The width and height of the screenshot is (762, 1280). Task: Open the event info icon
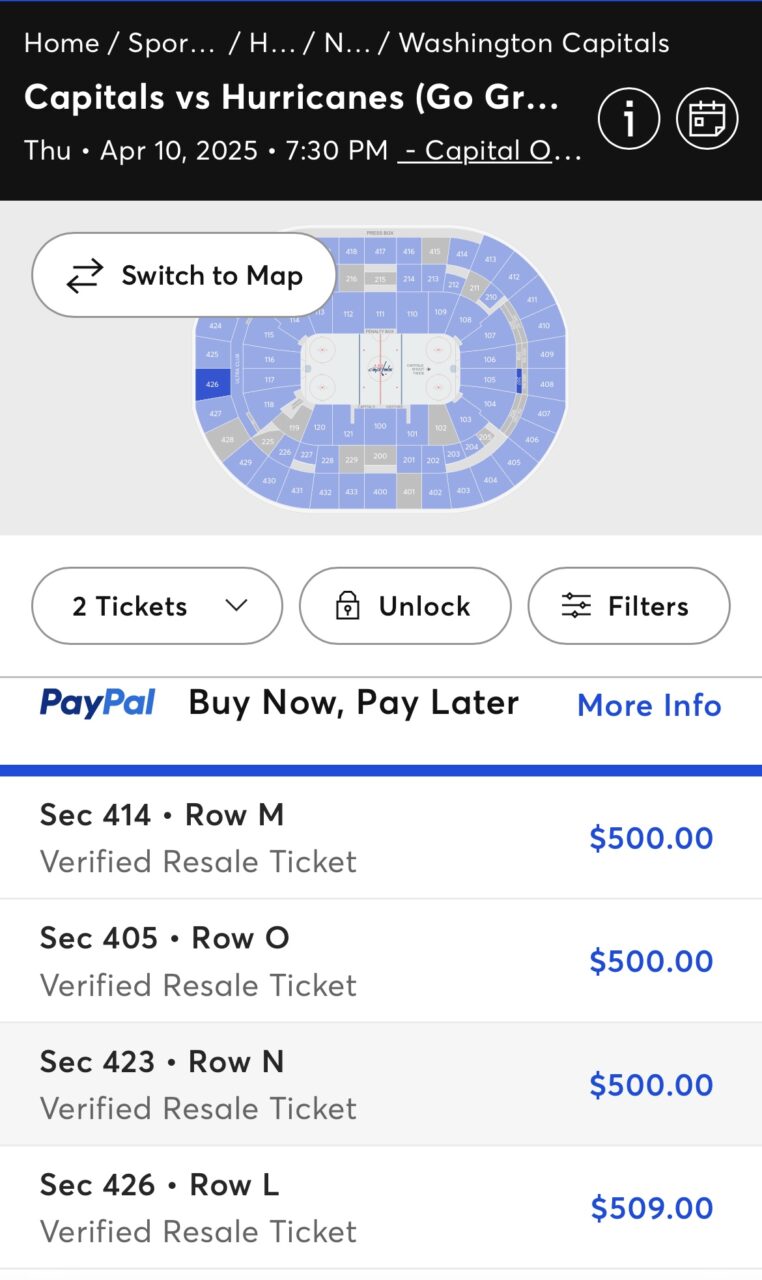629,119
